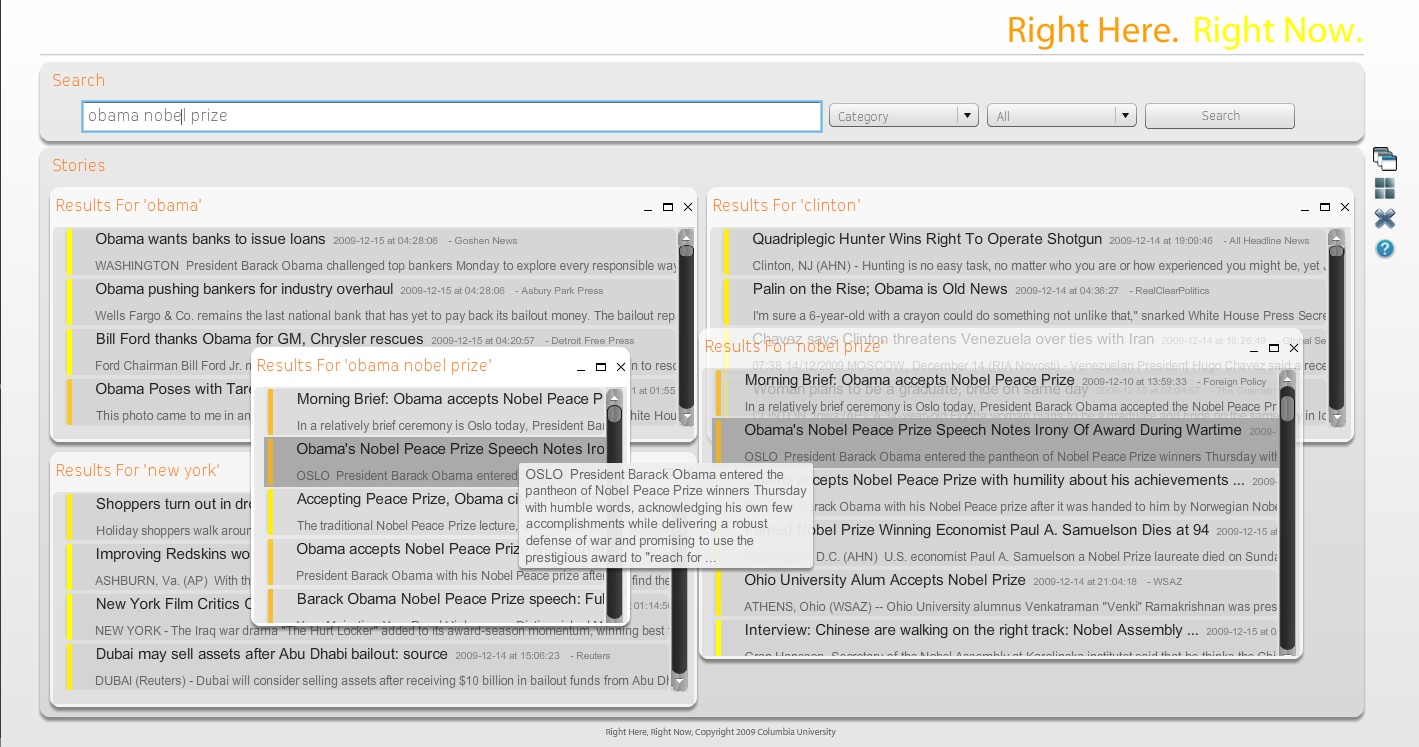Minimize the Results For 'nobel prize' window
The image size is (1419, 747).
click(x=1254, y=349)
